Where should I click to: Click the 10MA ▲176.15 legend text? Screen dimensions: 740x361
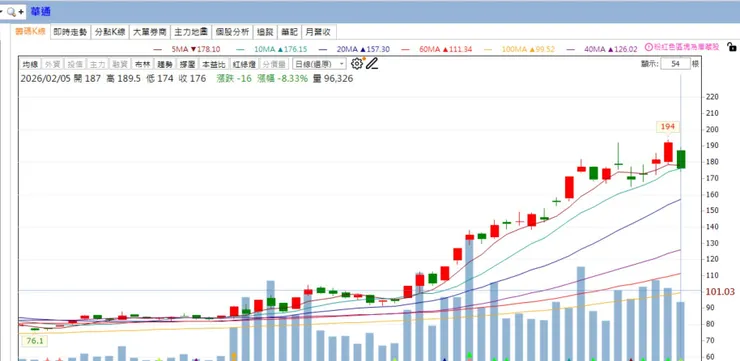[x=281, y=49]
